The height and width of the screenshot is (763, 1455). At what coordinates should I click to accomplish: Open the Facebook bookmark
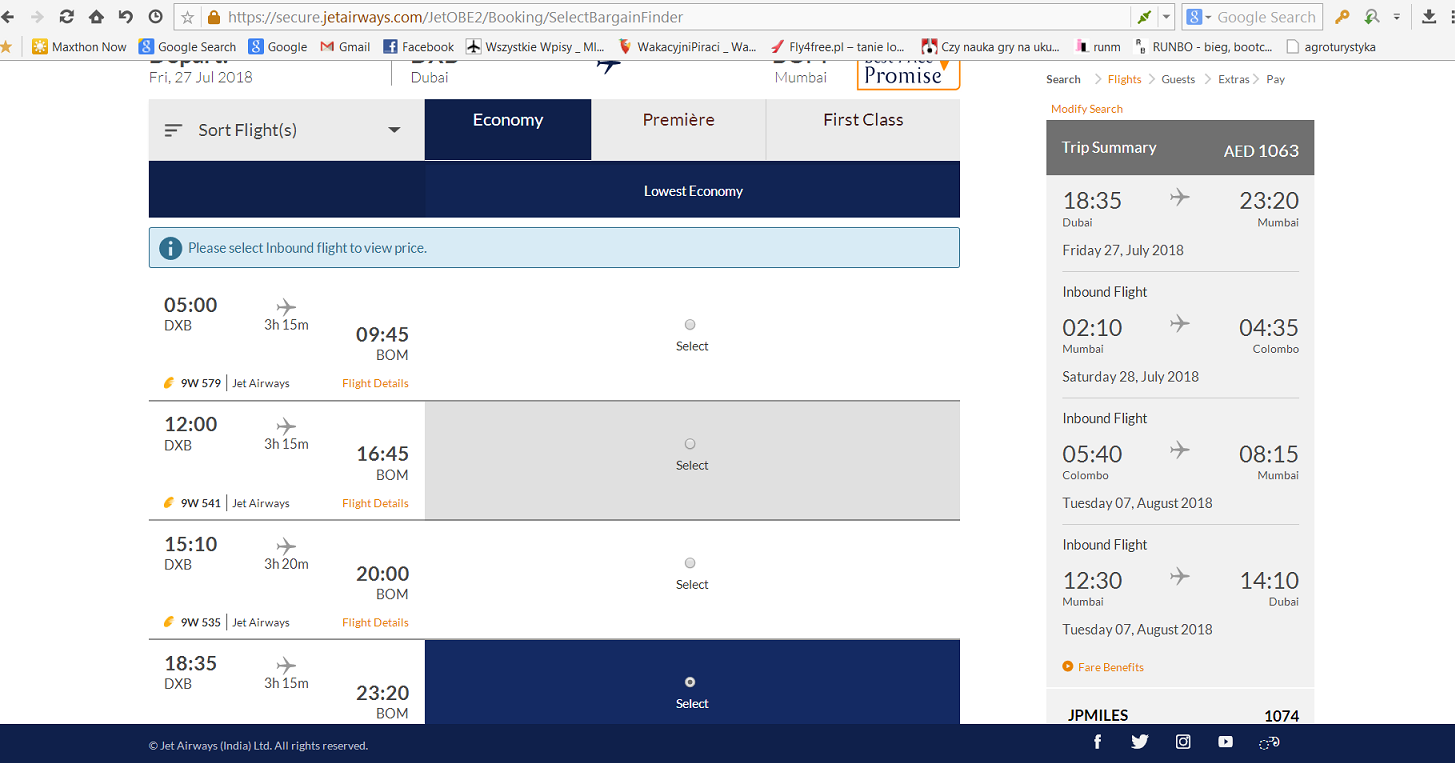click(419, 46)
